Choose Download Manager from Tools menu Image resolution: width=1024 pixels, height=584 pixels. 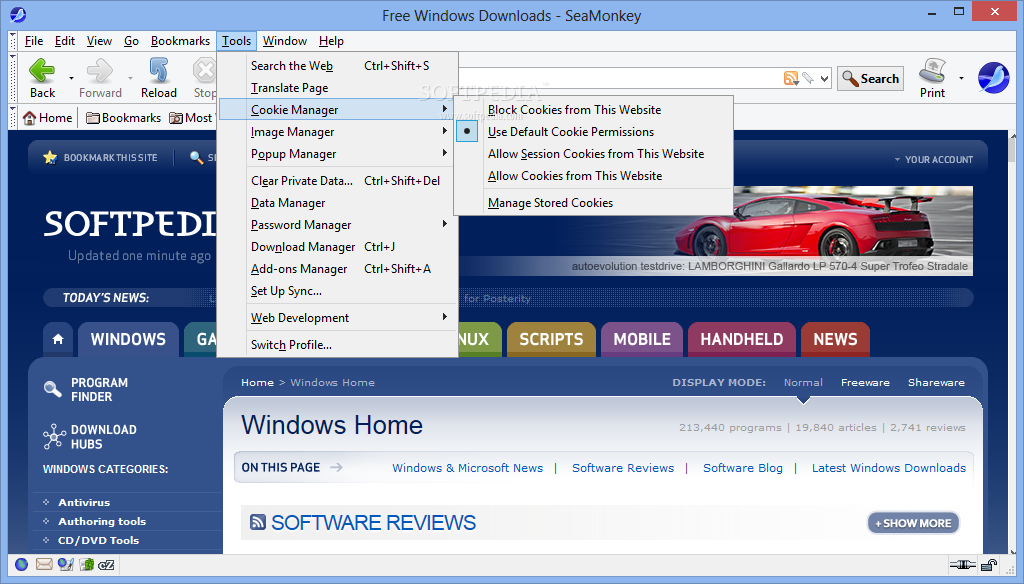click(x=337, y=247)
